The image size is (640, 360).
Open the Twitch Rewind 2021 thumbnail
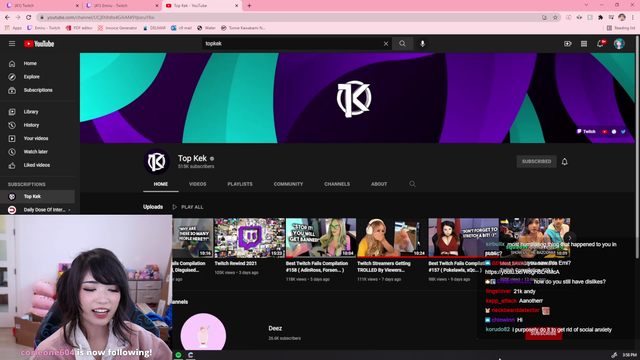(x=249, y=238)
